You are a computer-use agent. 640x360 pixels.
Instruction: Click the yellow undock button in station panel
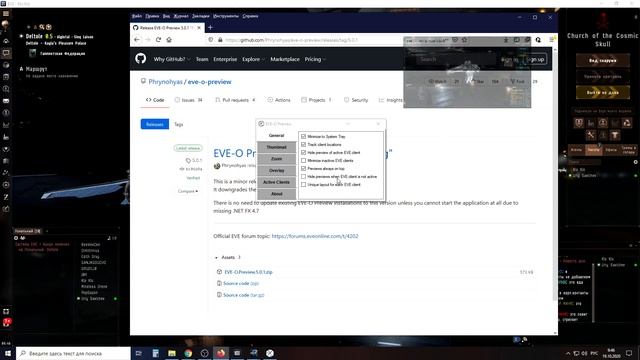tap(603, 92)
